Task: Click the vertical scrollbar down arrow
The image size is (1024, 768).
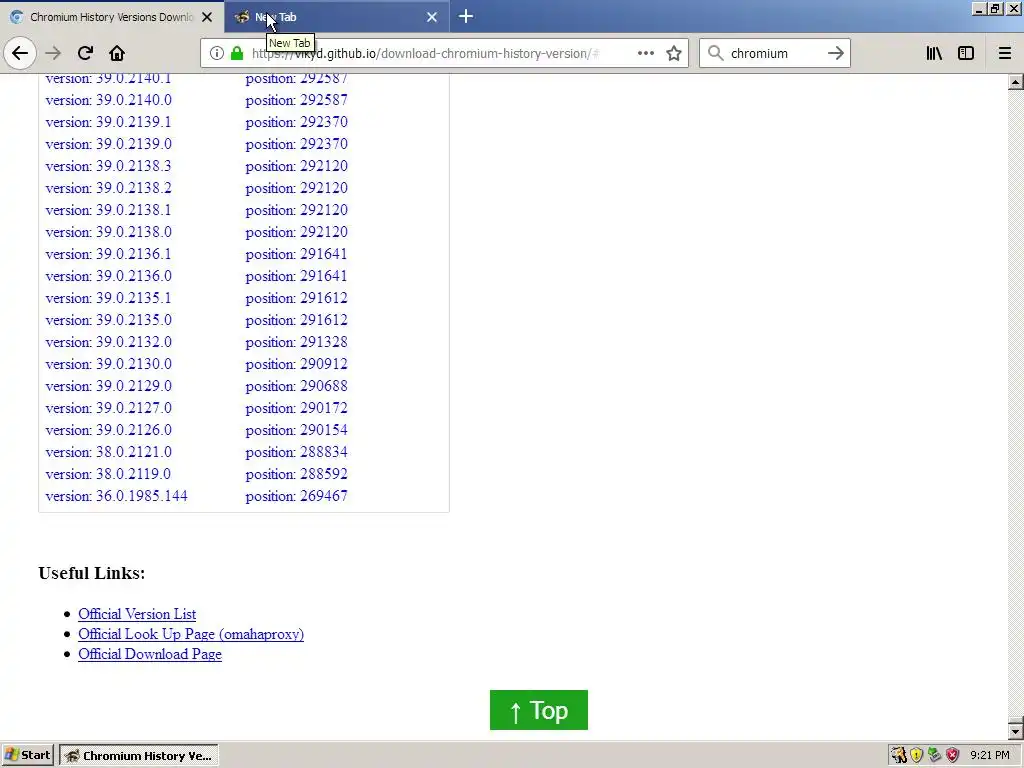Action: [x=1016, y=730]
